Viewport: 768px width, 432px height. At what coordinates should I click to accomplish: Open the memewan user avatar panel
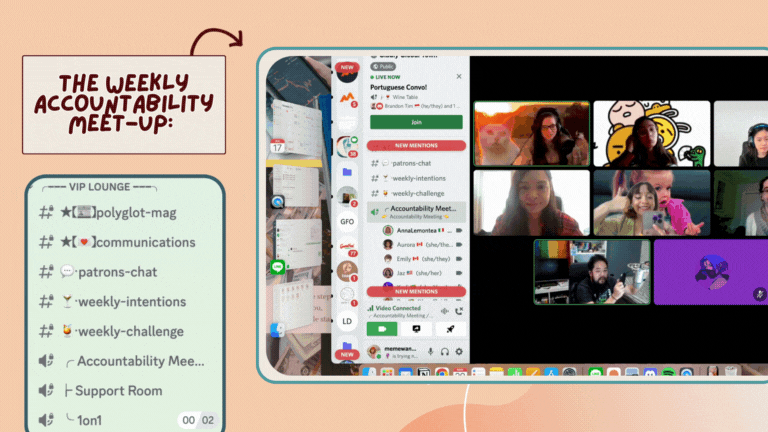374,352
